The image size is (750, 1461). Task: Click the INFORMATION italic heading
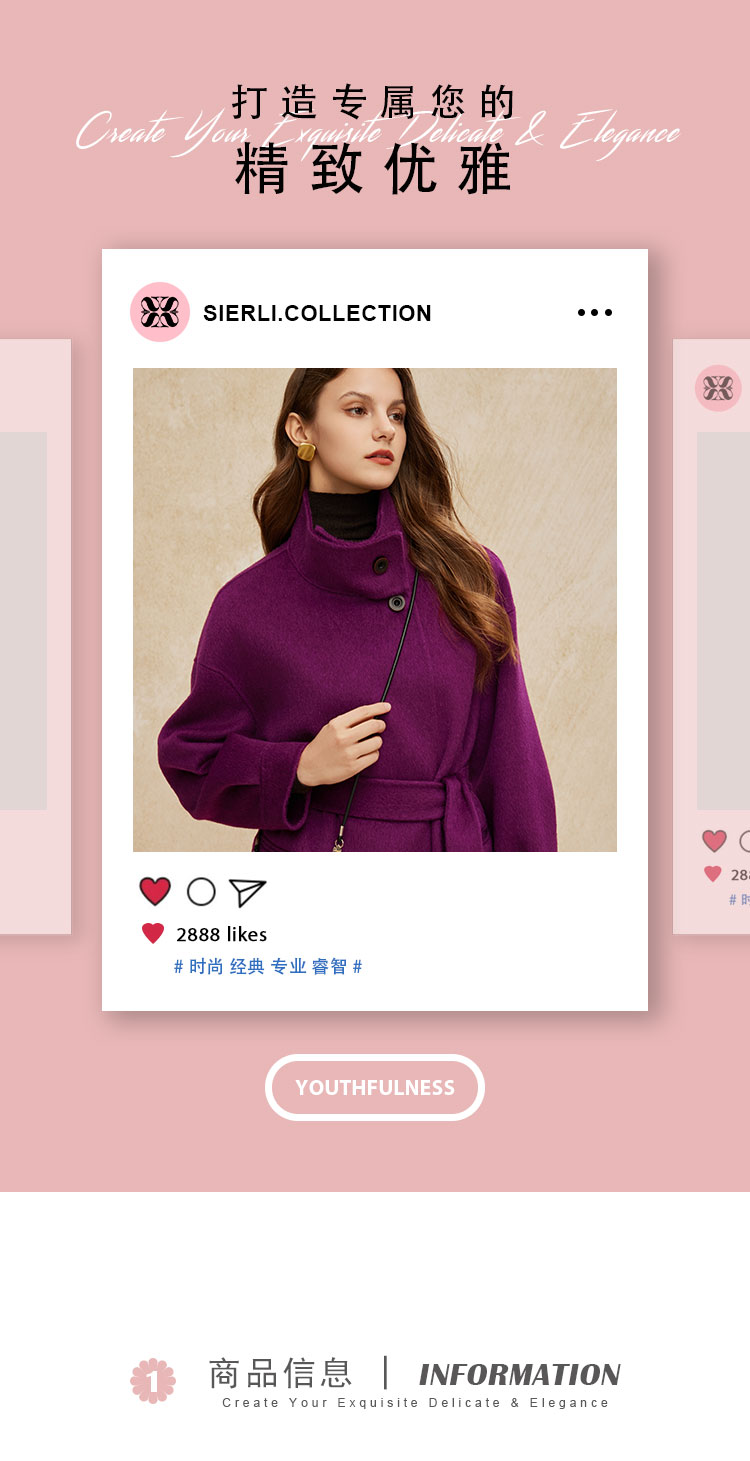click(520, 1374)
